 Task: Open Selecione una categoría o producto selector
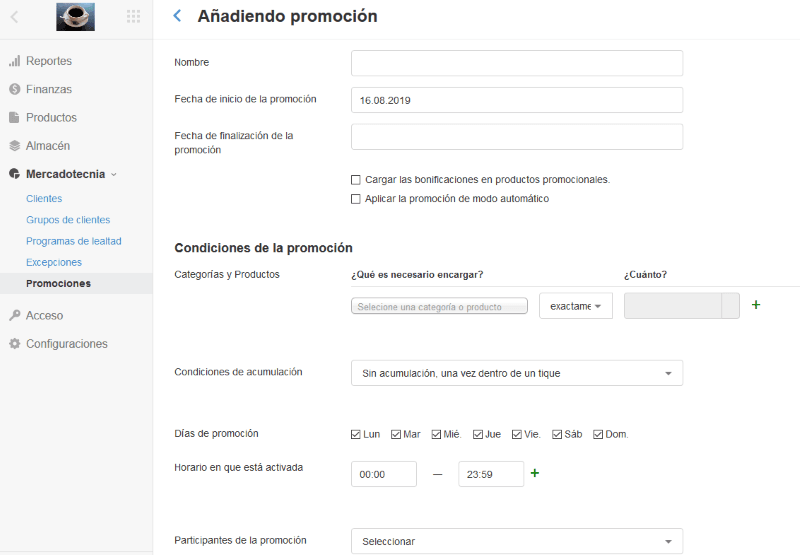[439, 306]
